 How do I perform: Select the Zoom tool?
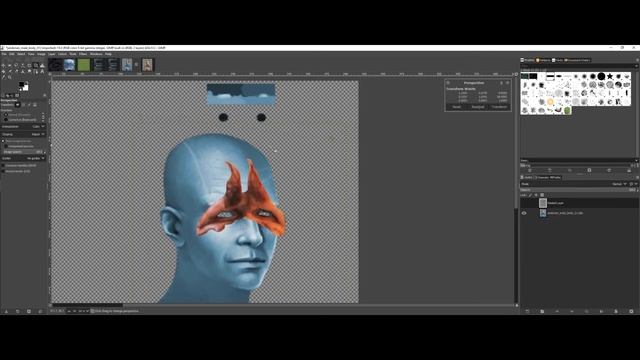pos(10,77)
